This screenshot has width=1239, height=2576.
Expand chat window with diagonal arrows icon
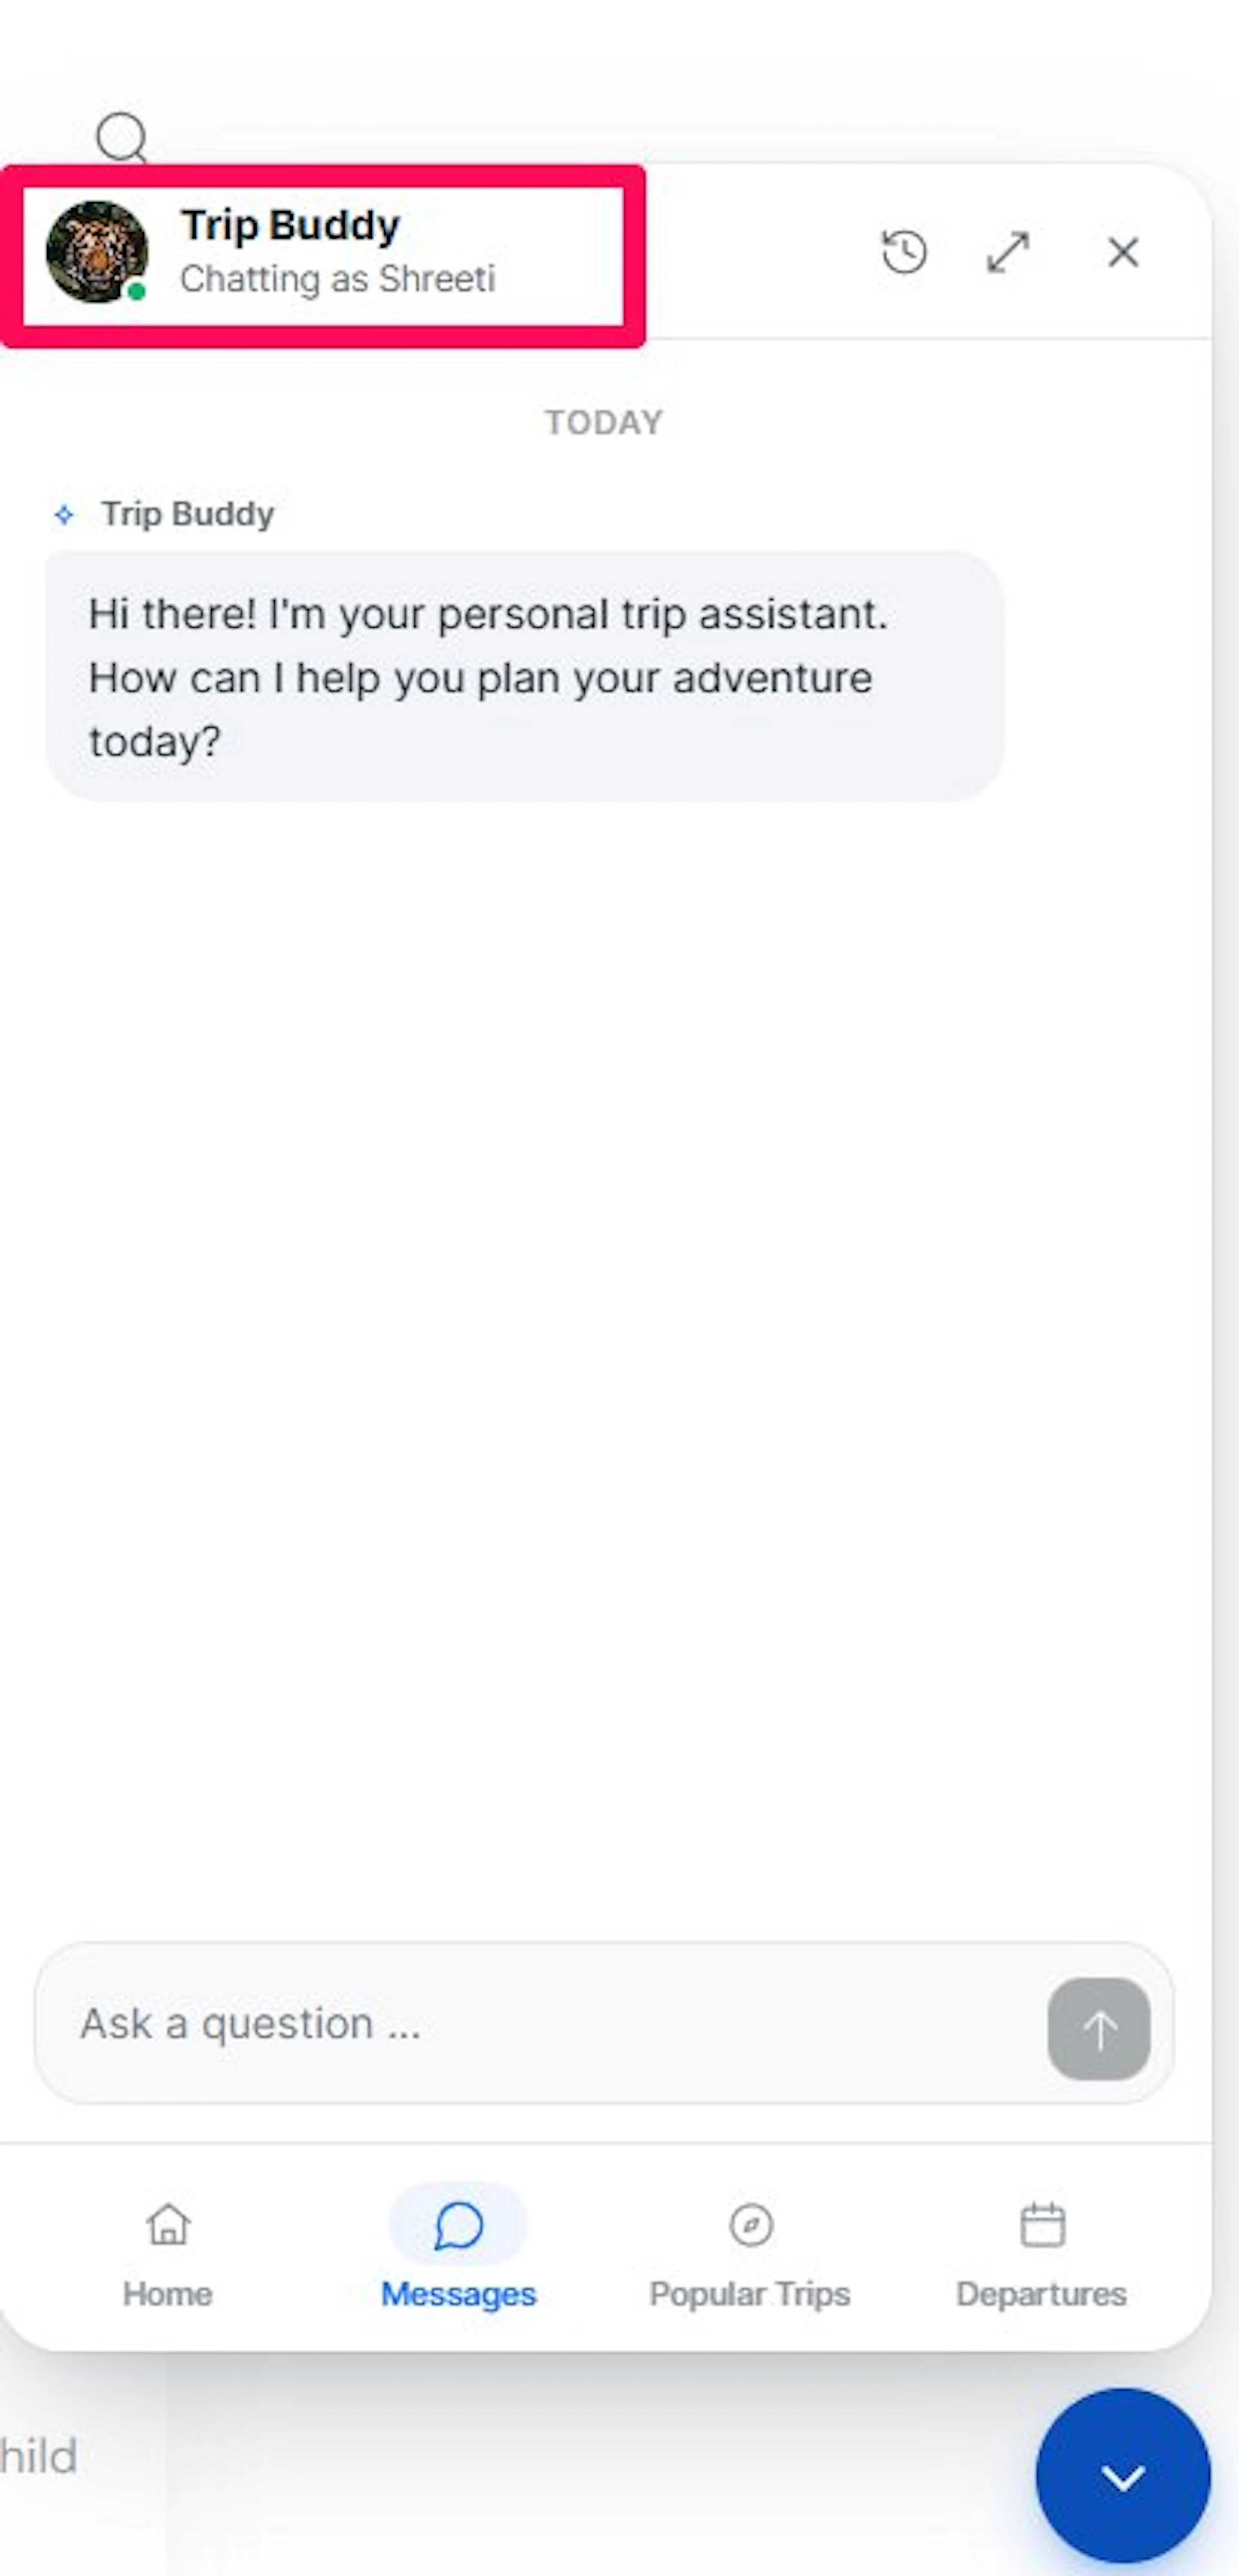pyautogui.click(x=1007, y=252)
